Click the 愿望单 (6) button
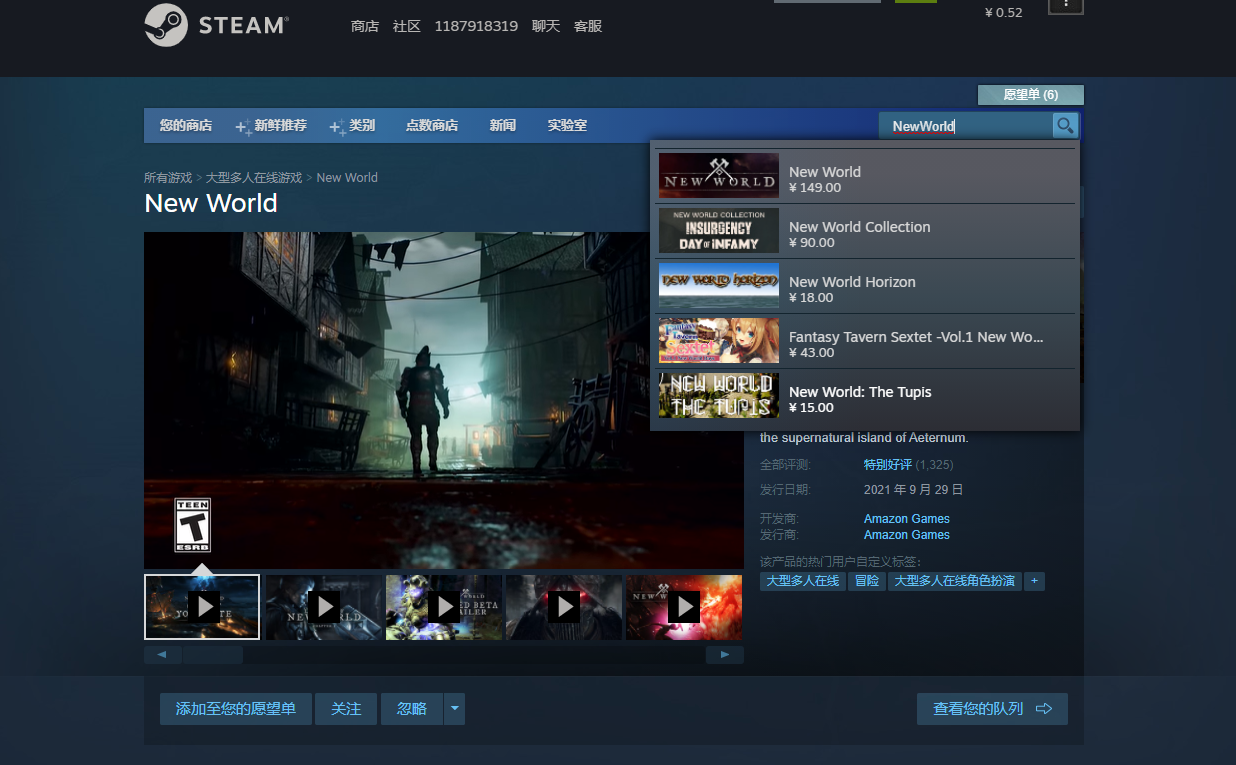The image size is (1236, 765). click(1031, 95)
